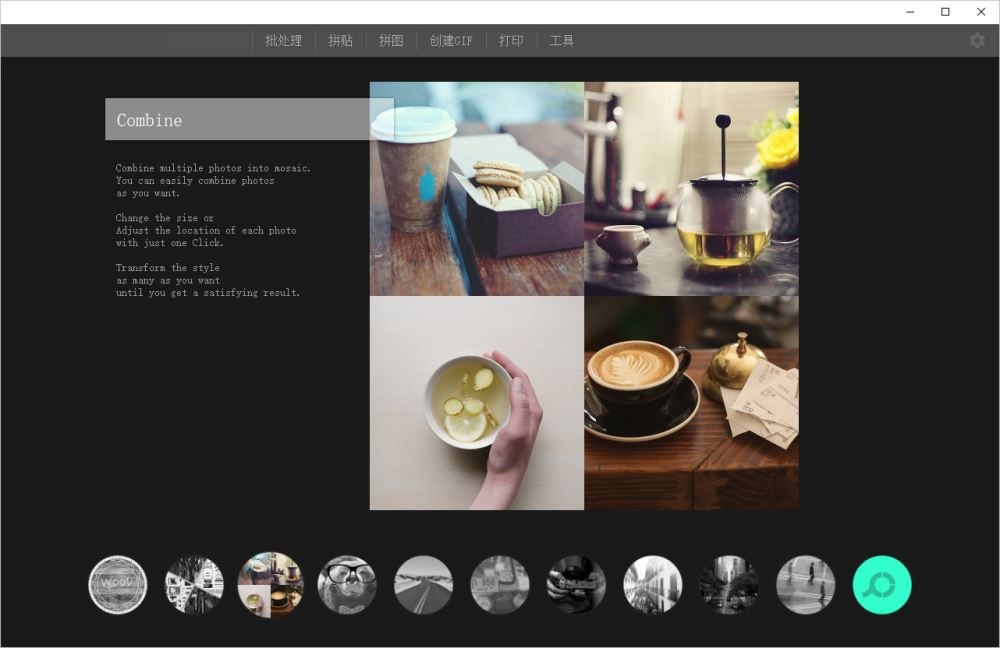Image resolution: width=1000 pixels, height=648 pixels.
Task: Open the 打印 (Print) tab
Action: coord(511,41)
